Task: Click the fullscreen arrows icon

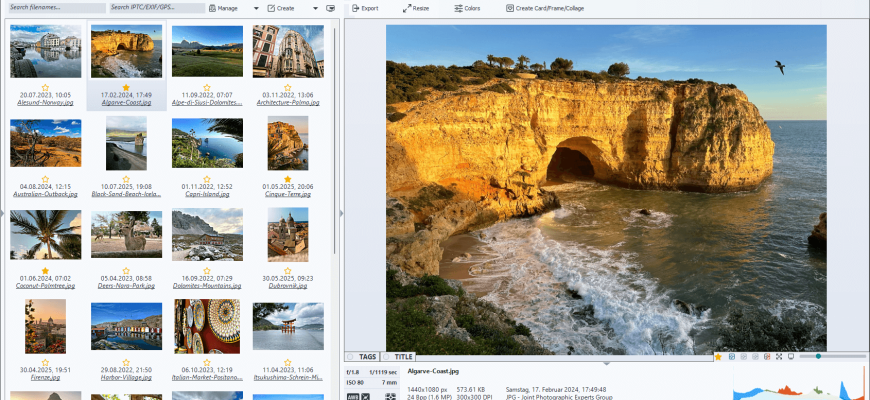Action: coord(779,357)
